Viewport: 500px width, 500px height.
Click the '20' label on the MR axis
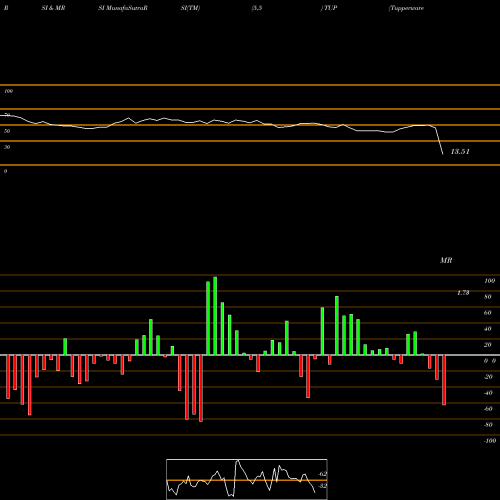coord(488,345)
